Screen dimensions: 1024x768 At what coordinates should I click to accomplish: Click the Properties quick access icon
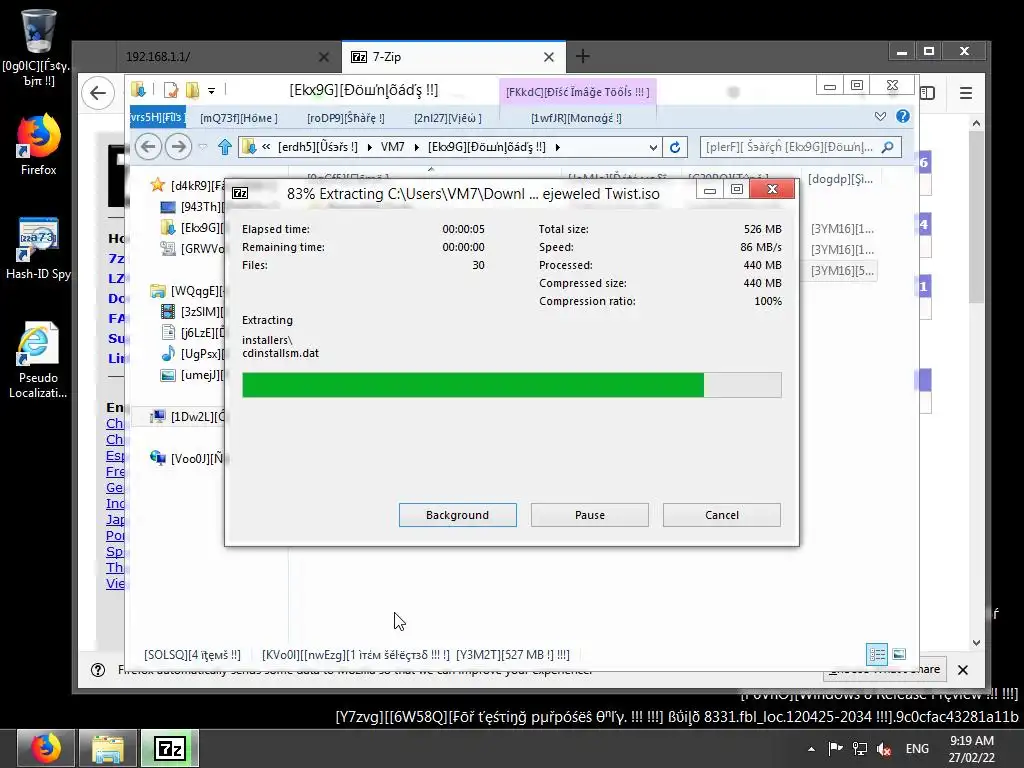(171, 90)
